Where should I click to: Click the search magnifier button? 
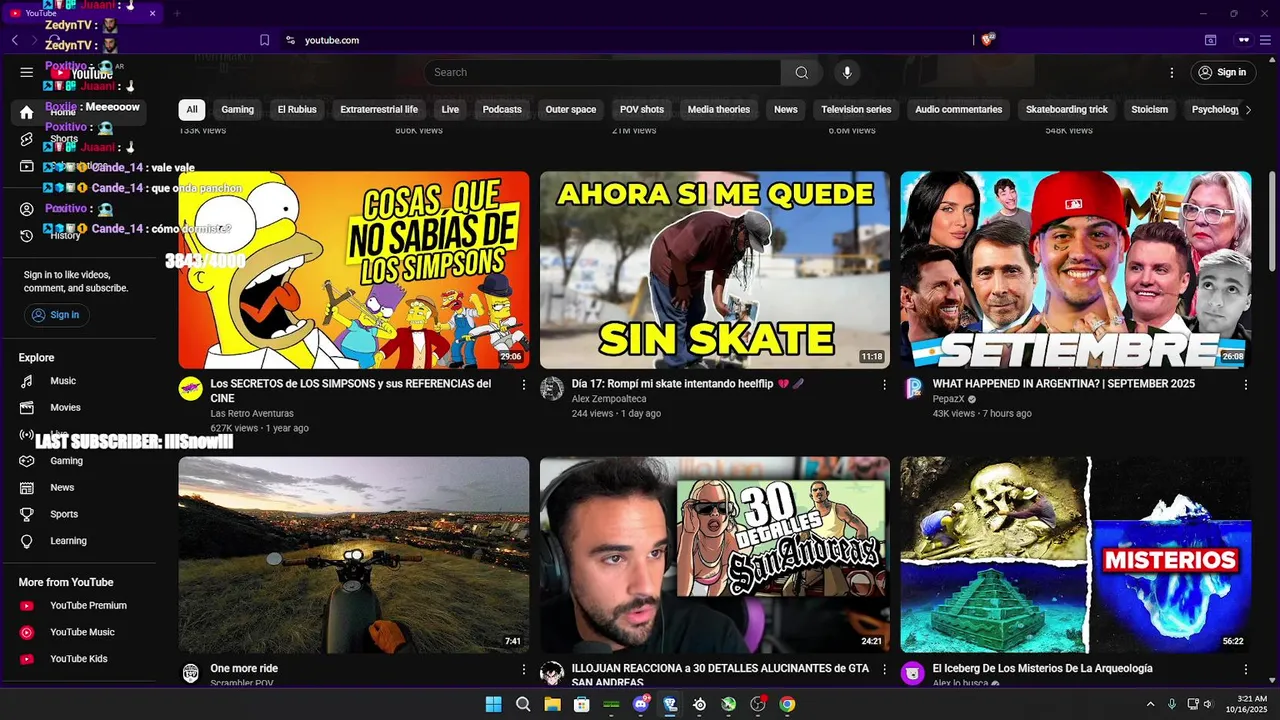pyautogui.click(x=801, y=72)
